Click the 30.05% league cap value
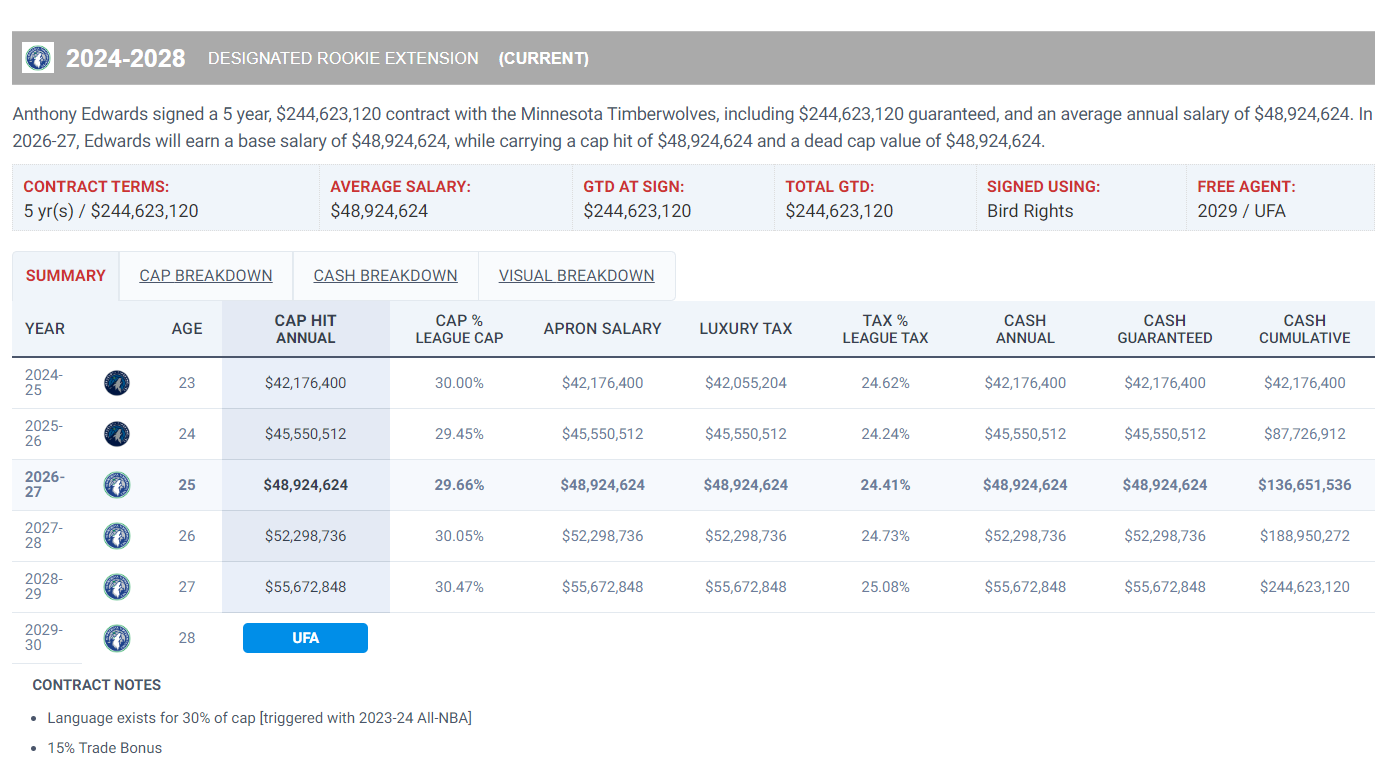1384x773 pixels. pyautogui.click(x=459, y=536)
